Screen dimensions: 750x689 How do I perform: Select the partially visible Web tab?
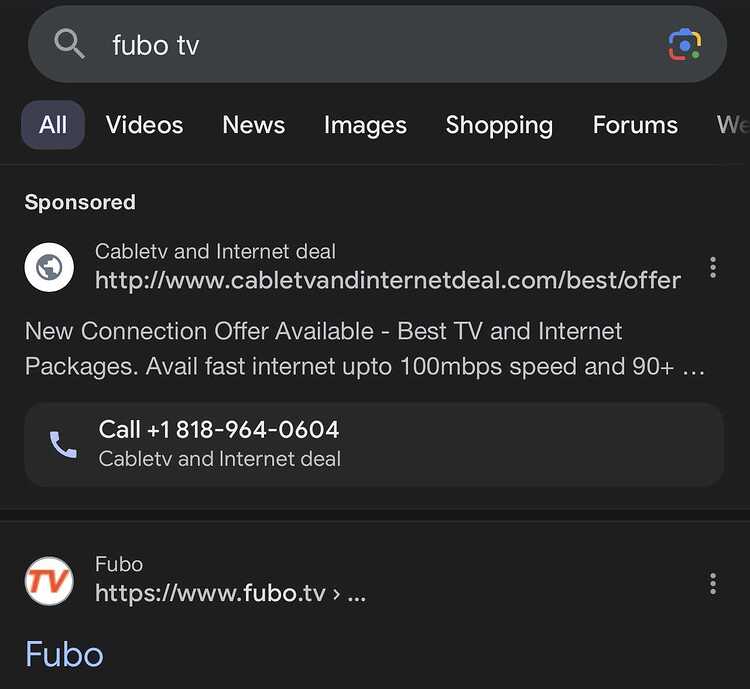coord(733,125)
